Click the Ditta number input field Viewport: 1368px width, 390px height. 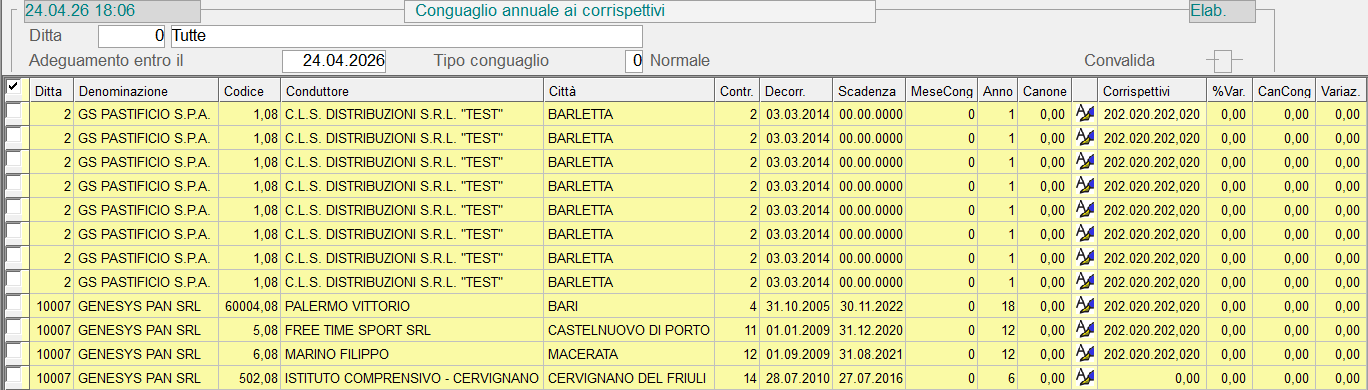pyautogui.click(x=132, y=37)
